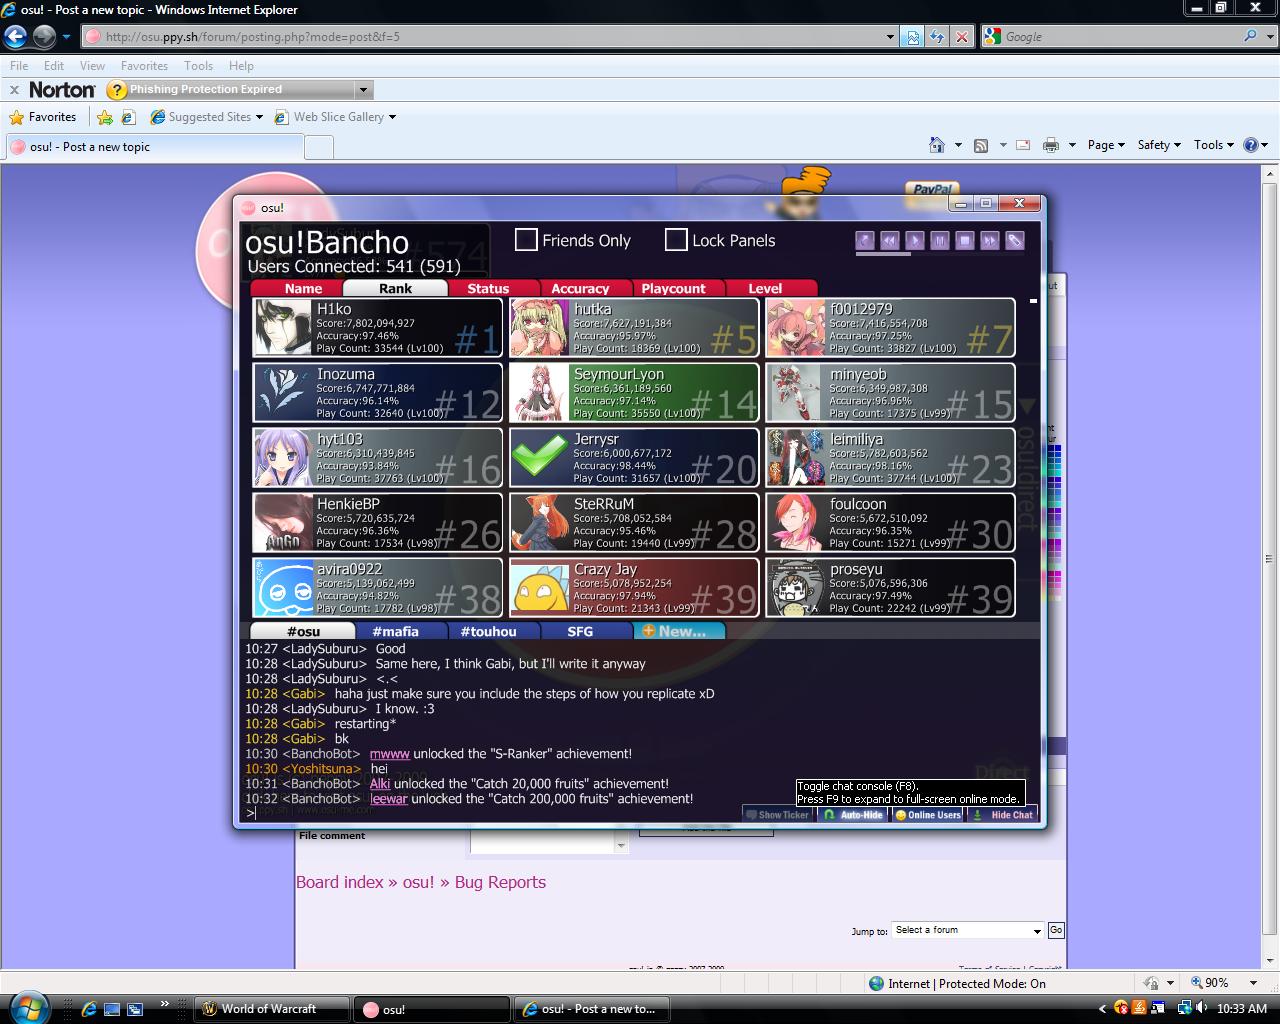Click the Stop loading icon
This screenshot has height=1024, width=1280.
(x=962, y=37)
